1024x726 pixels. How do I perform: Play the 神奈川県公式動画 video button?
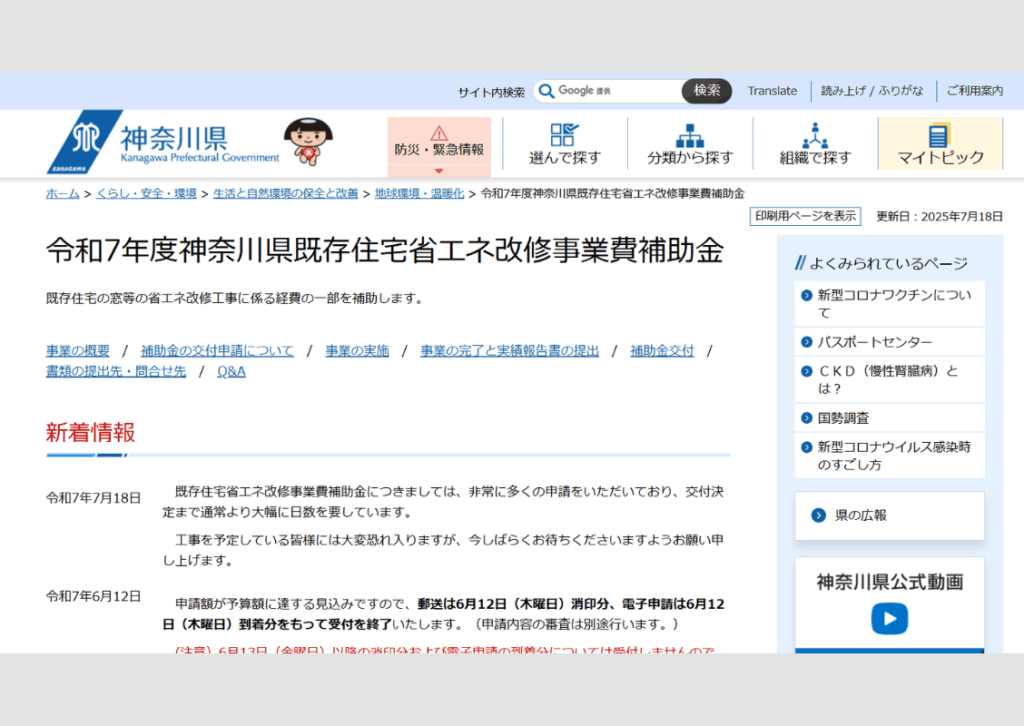889,619
